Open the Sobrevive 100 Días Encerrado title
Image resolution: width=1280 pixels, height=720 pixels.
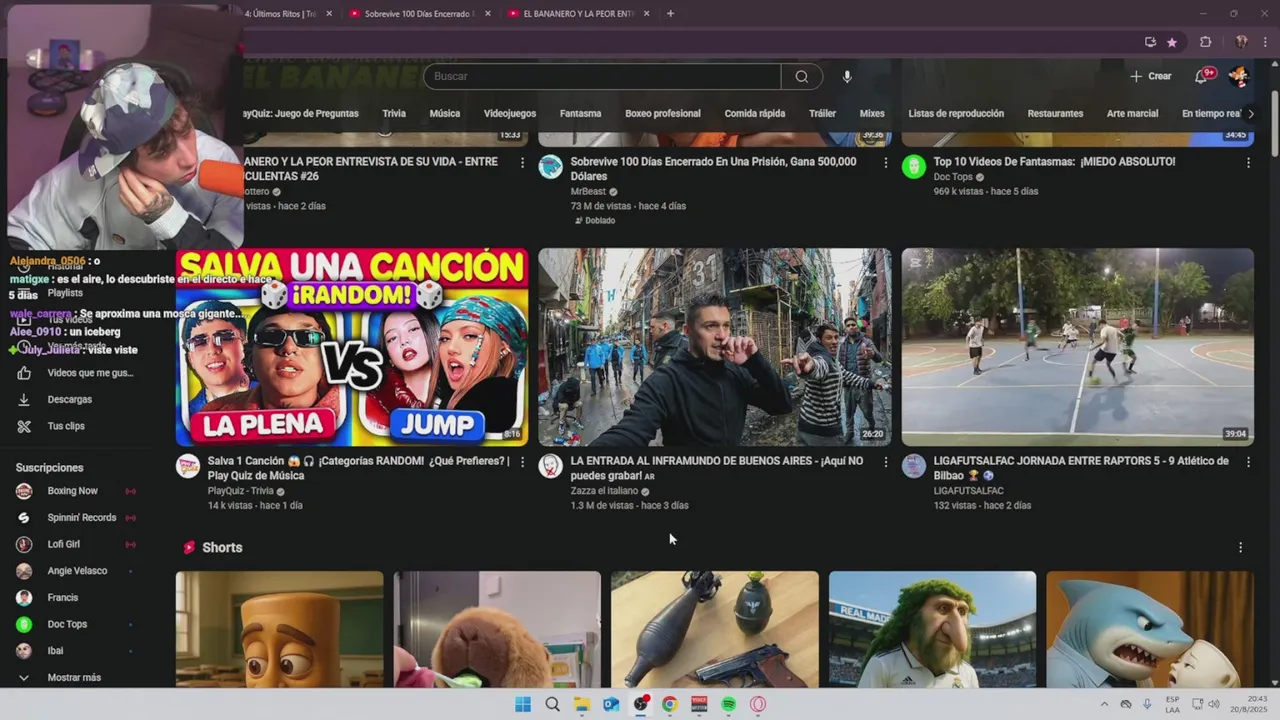[713, 168]
